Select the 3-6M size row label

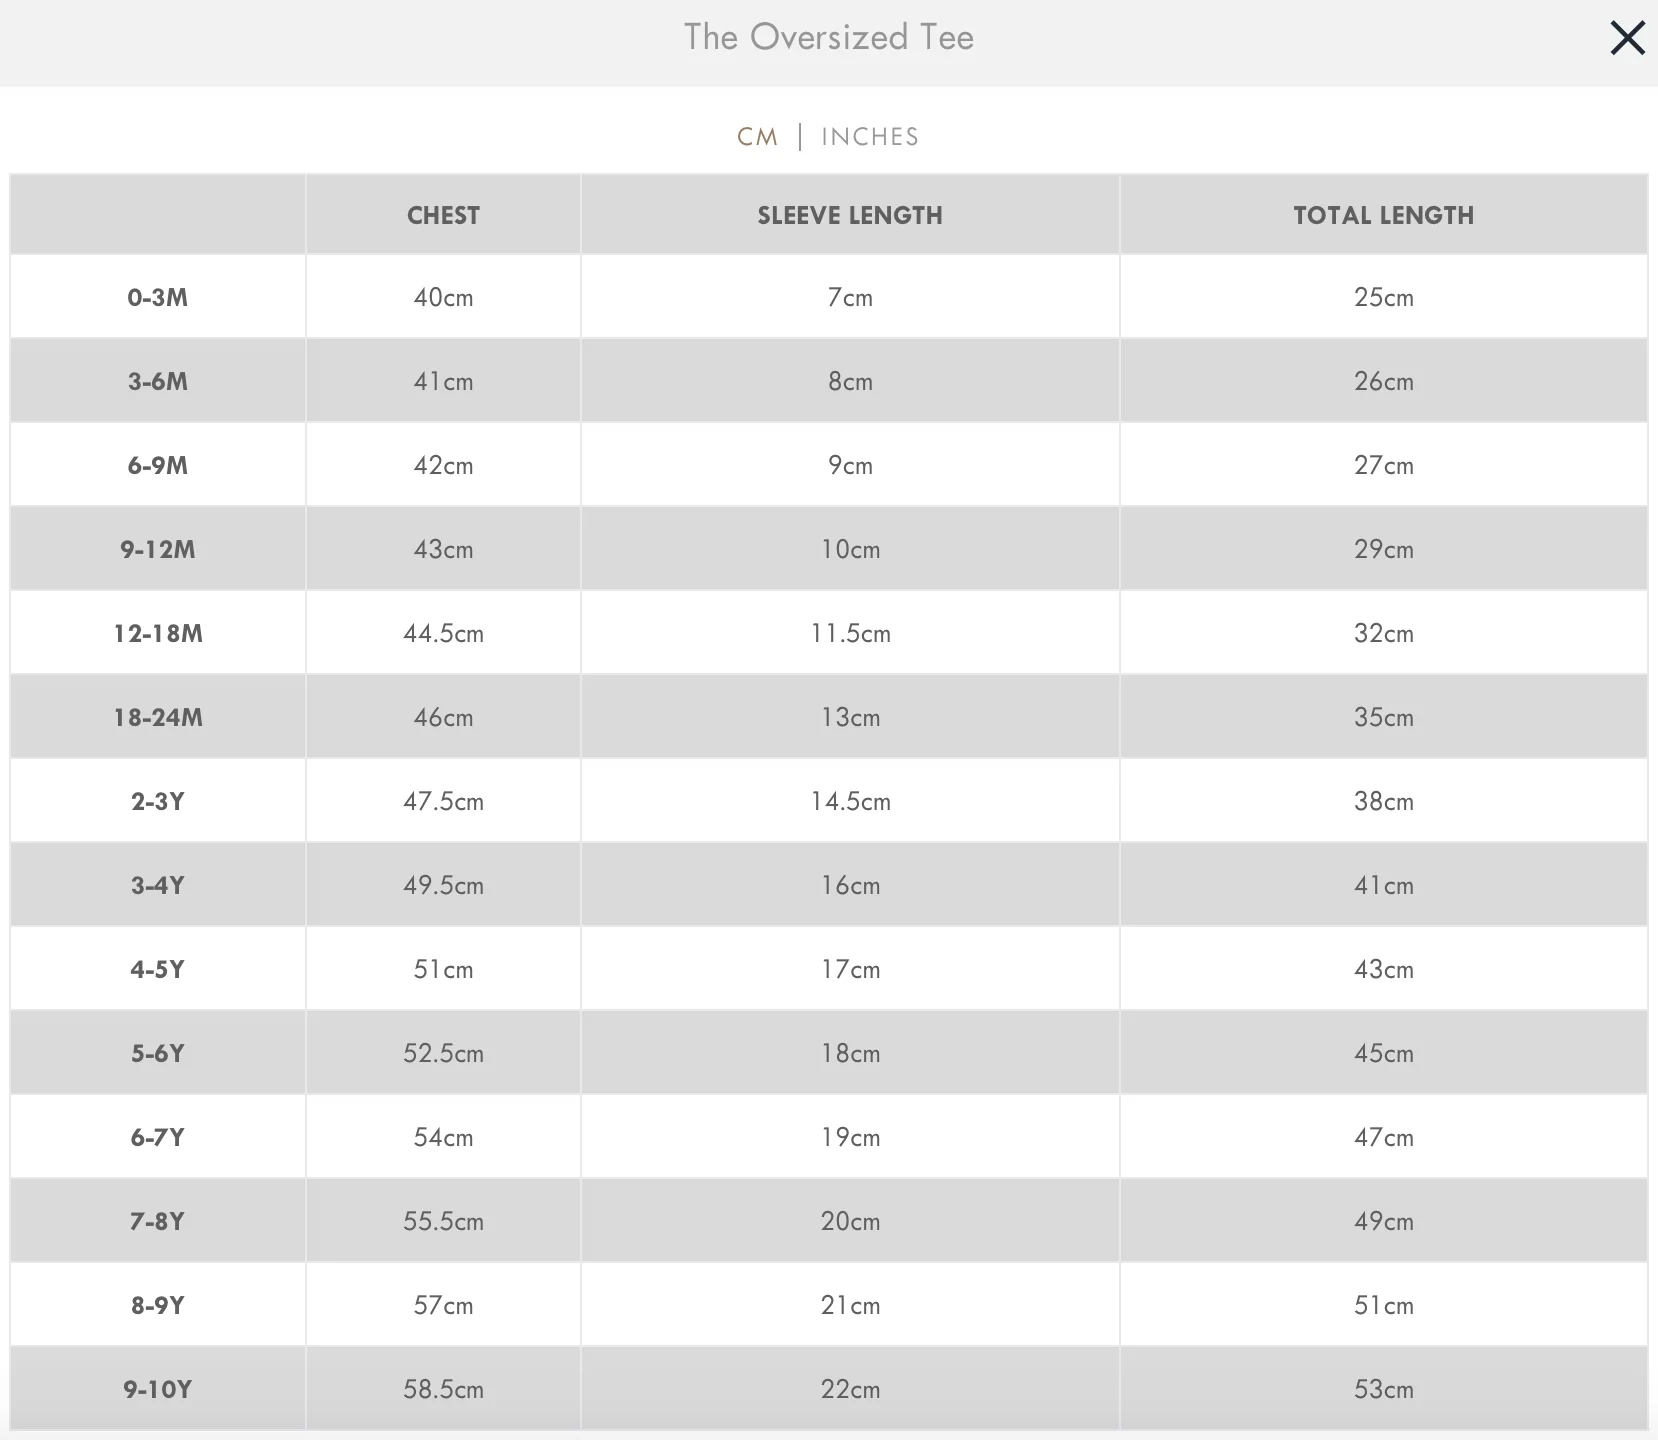pyautogui.click(x=158, y=382)
